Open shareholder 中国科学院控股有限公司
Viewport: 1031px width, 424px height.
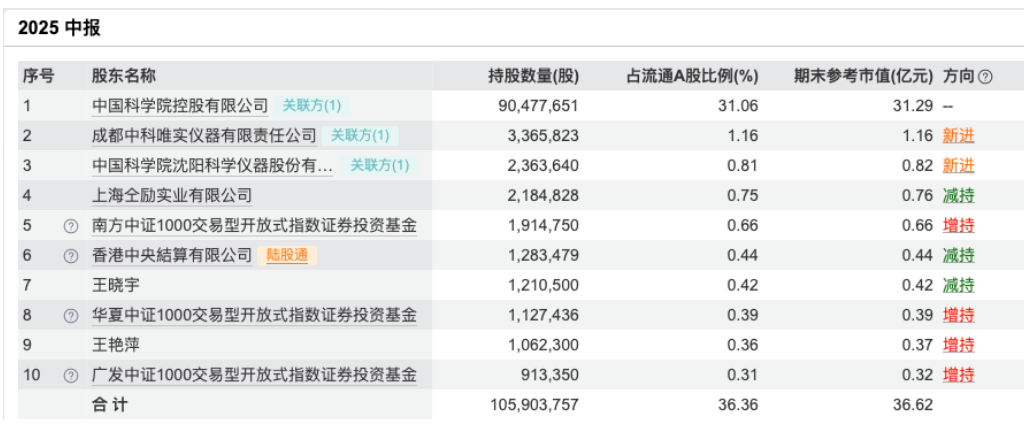180,105
